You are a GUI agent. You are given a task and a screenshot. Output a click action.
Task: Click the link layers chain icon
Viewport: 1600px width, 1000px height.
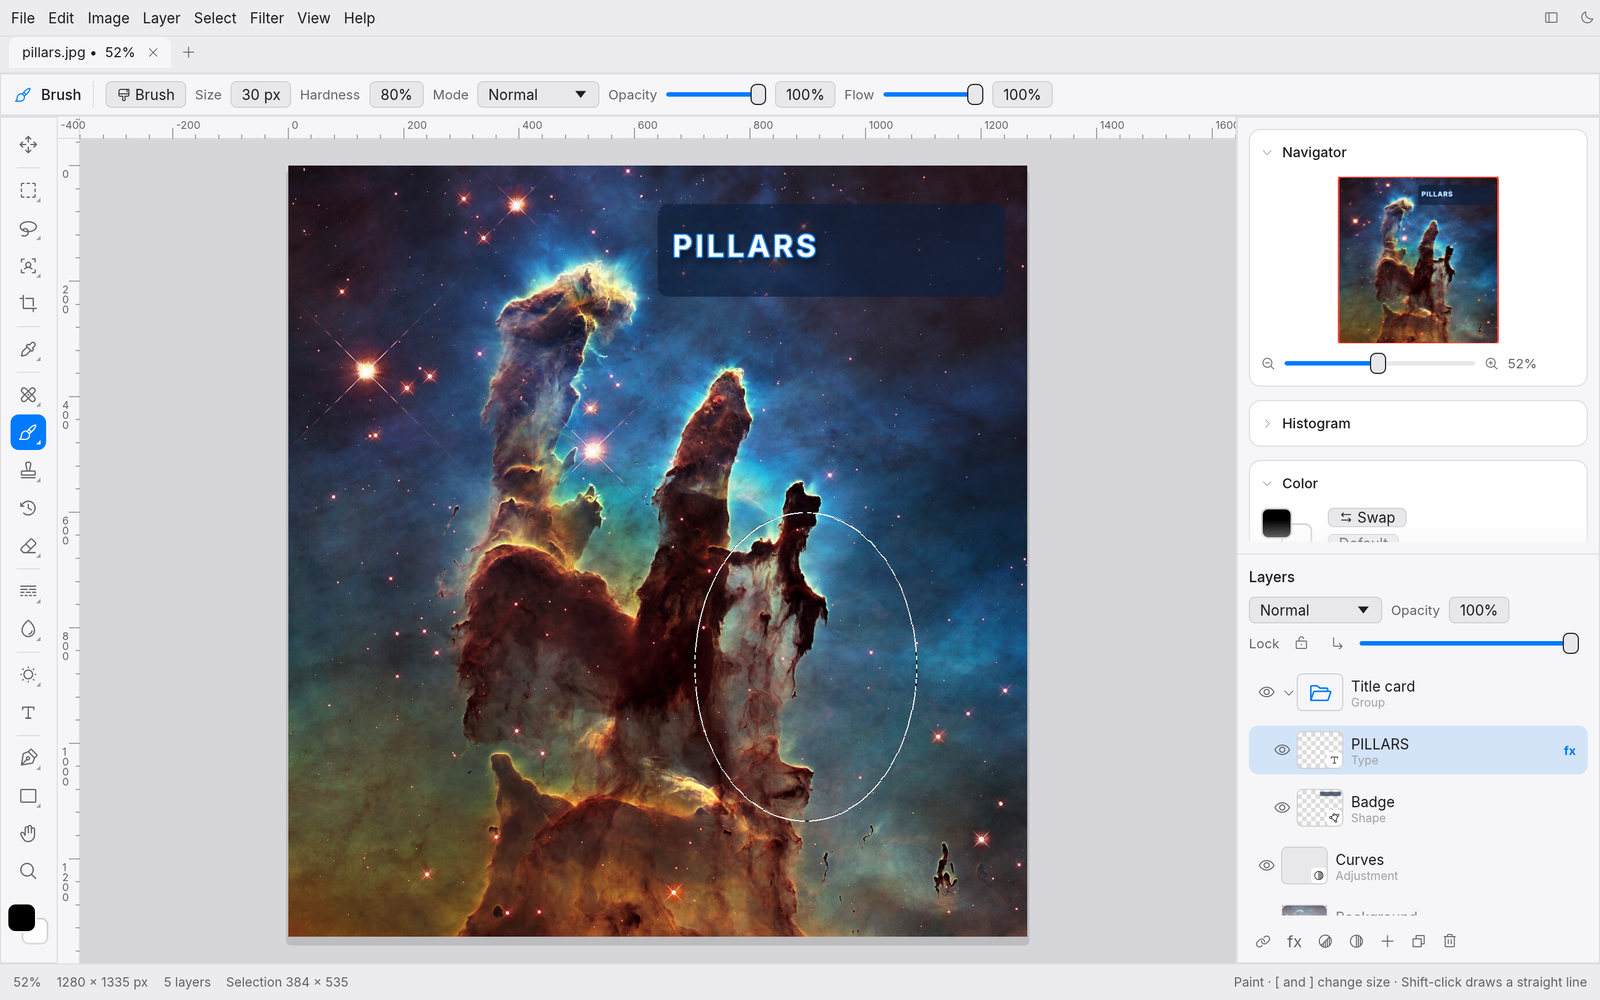pyautogui.click(x=1263, y=941)
